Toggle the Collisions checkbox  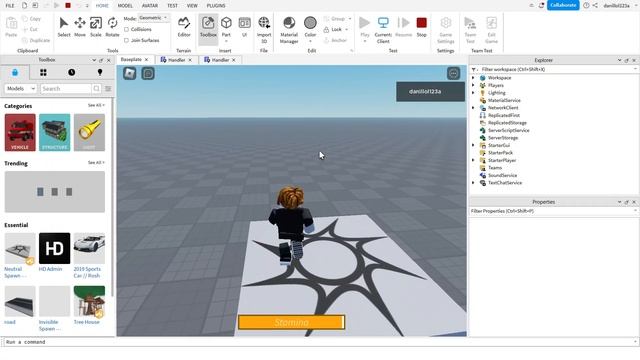(127, 29)
